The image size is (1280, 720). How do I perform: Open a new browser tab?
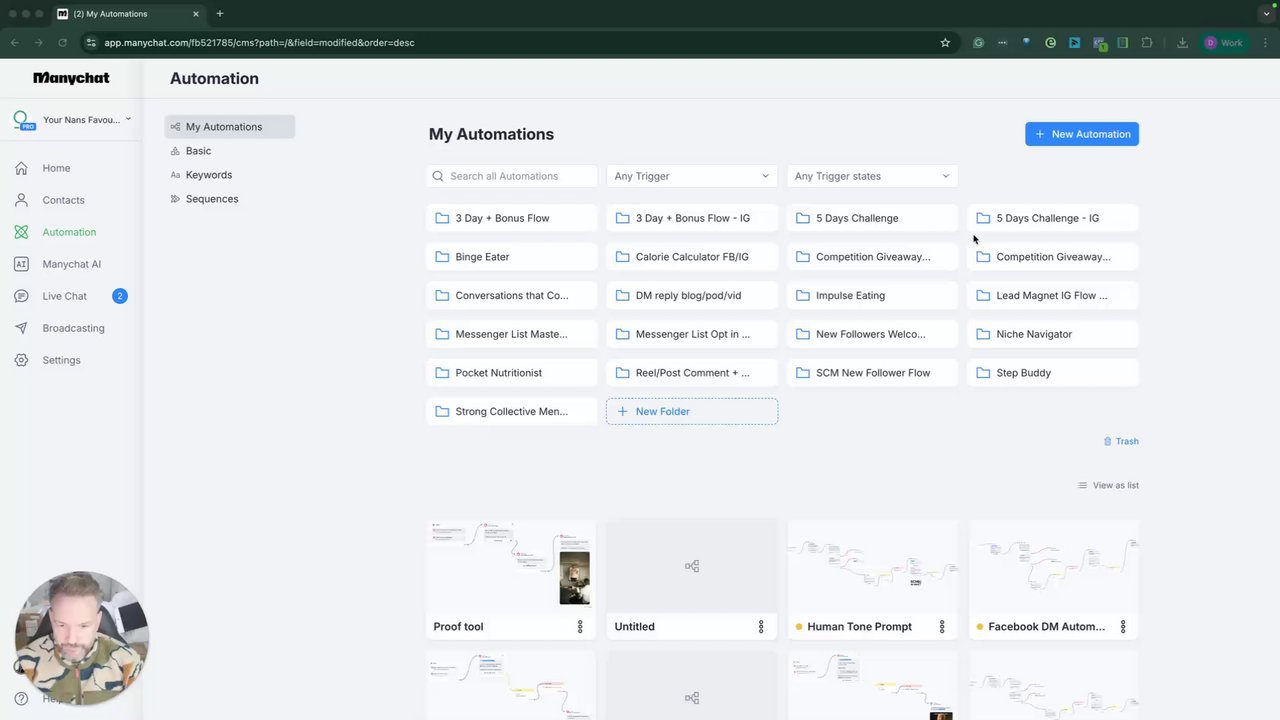pos(220,14)
